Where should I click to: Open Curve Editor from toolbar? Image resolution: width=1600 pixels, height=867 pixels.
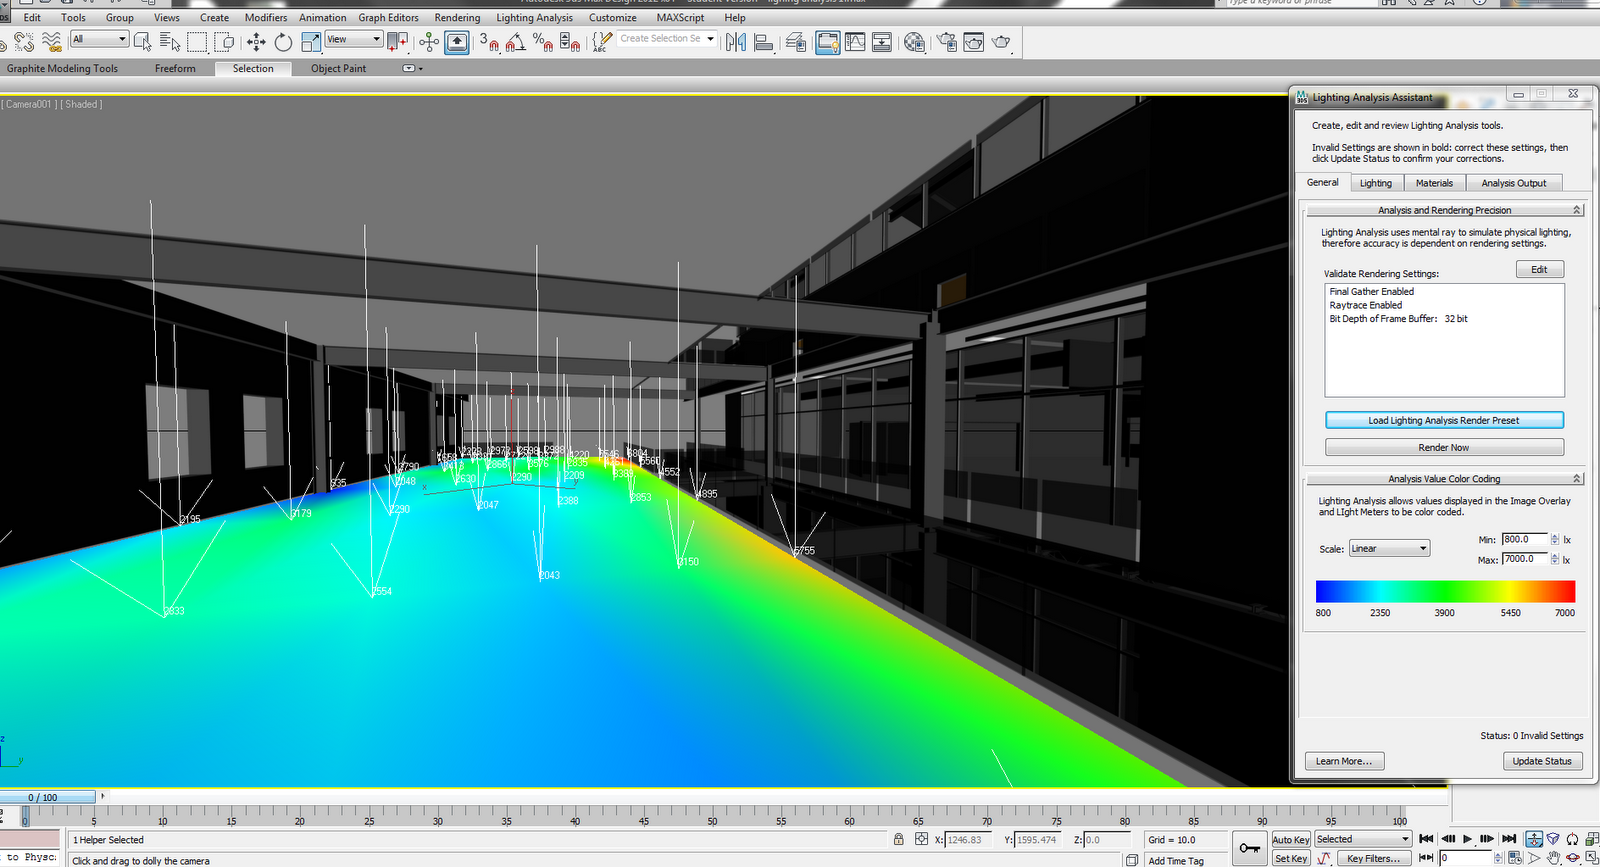point(855,41)
